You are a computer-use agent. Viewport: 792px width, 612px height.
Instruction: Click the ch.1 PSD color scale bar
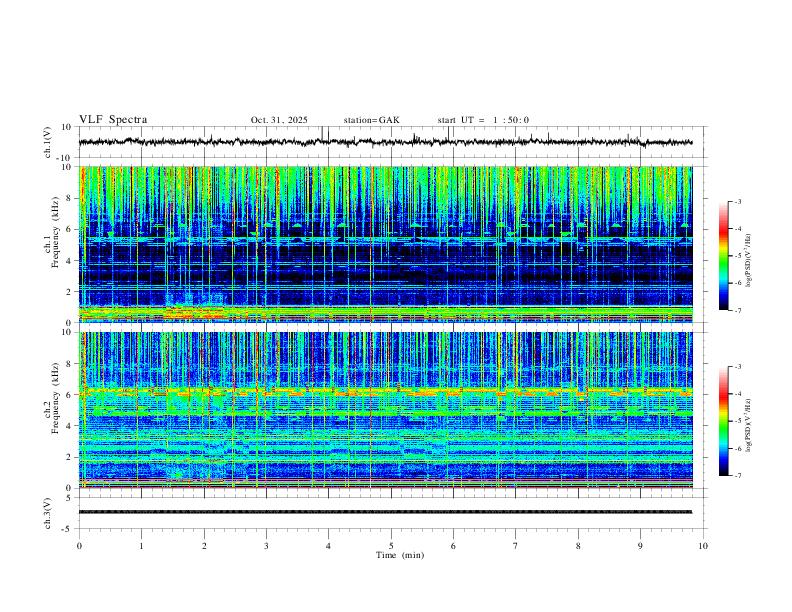pos(723,256)
